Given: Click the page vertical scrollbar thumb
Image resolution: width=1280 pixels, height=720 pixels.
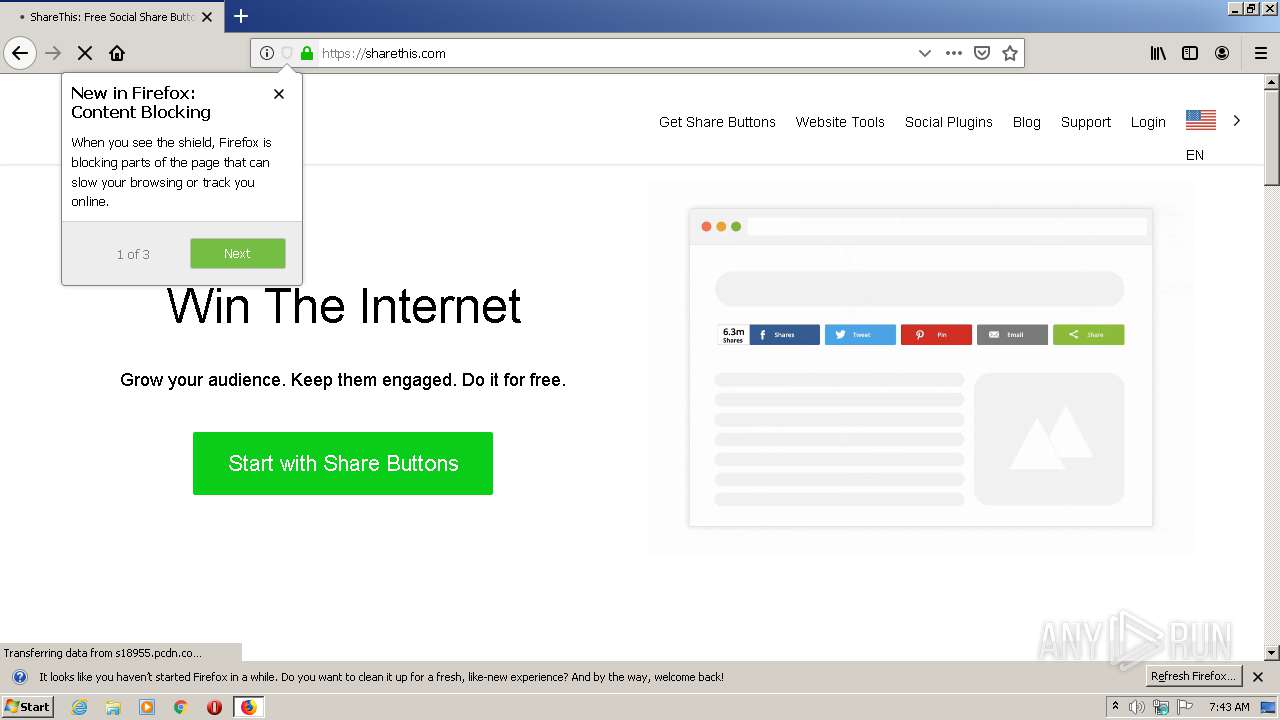Looking at the screenshot, I should tap(1272, 139).
